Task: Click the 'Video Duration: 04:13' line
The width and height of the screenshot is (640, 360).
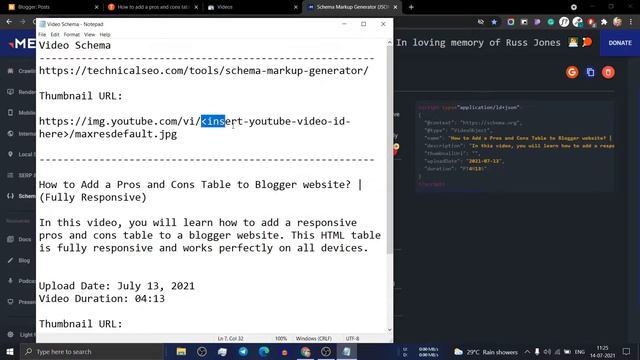Action: (102, 298)
